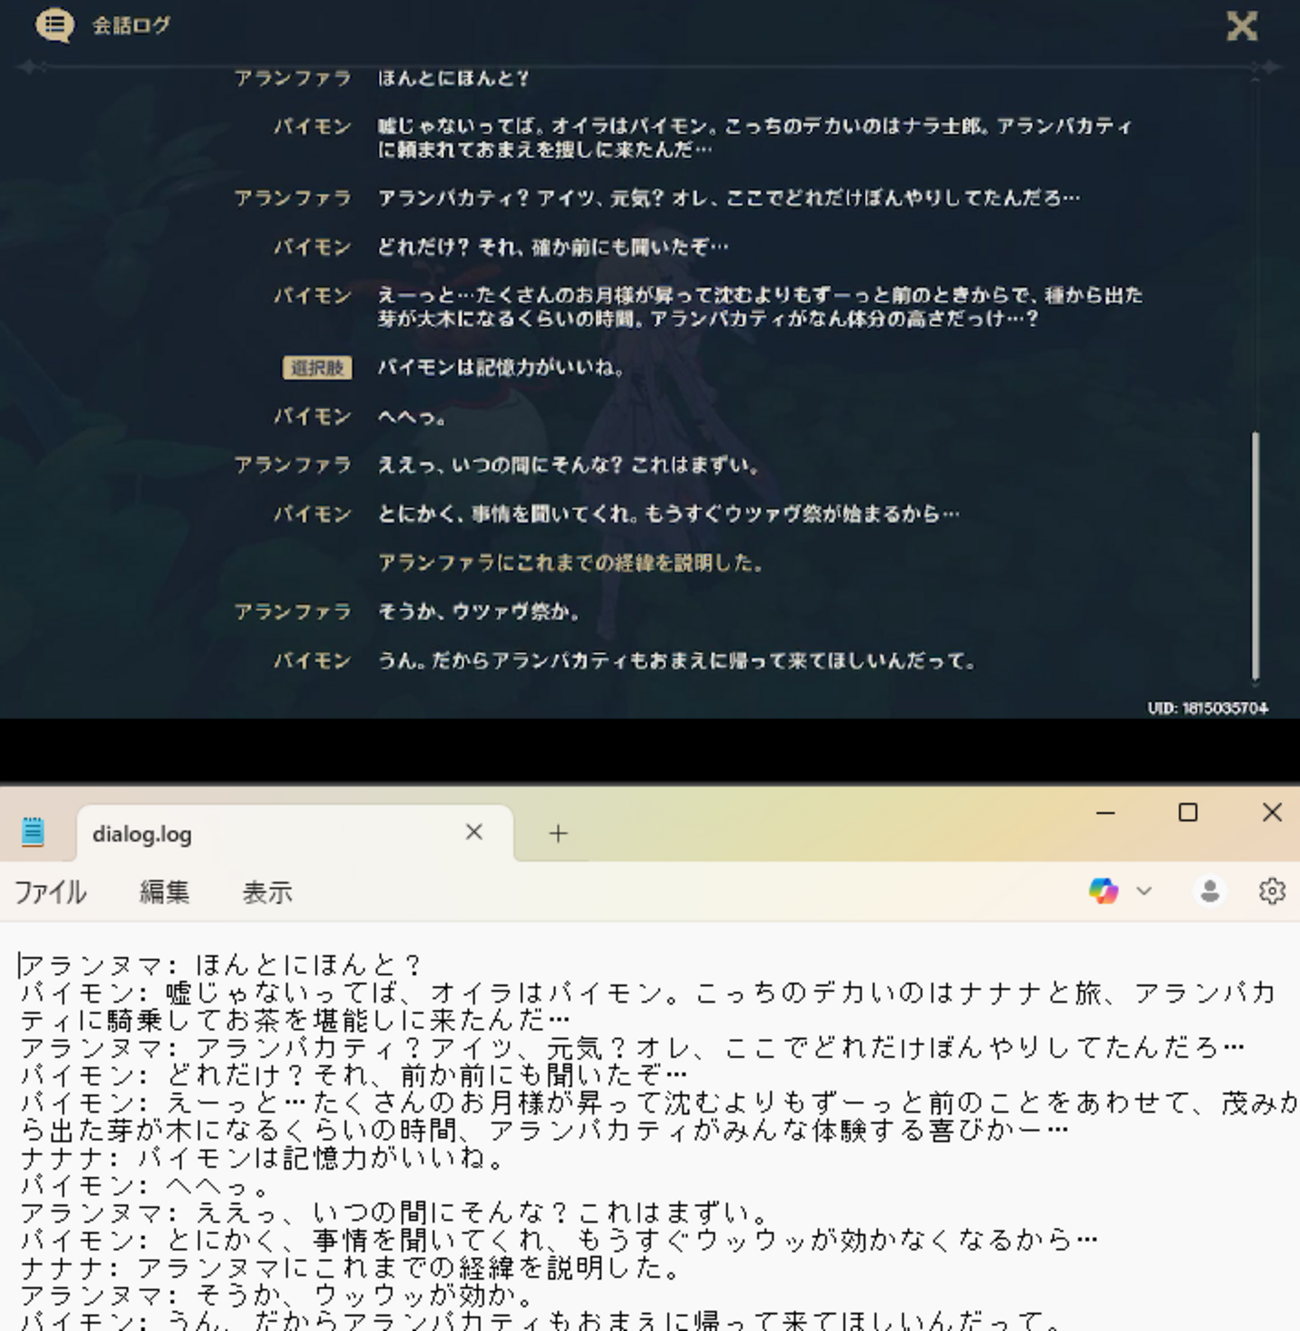Click the line とにかく、事情を聞いてくれ in game log
Viewport: 1300px width, 1331px height.
pyautogui.click(x=668, y=514)
